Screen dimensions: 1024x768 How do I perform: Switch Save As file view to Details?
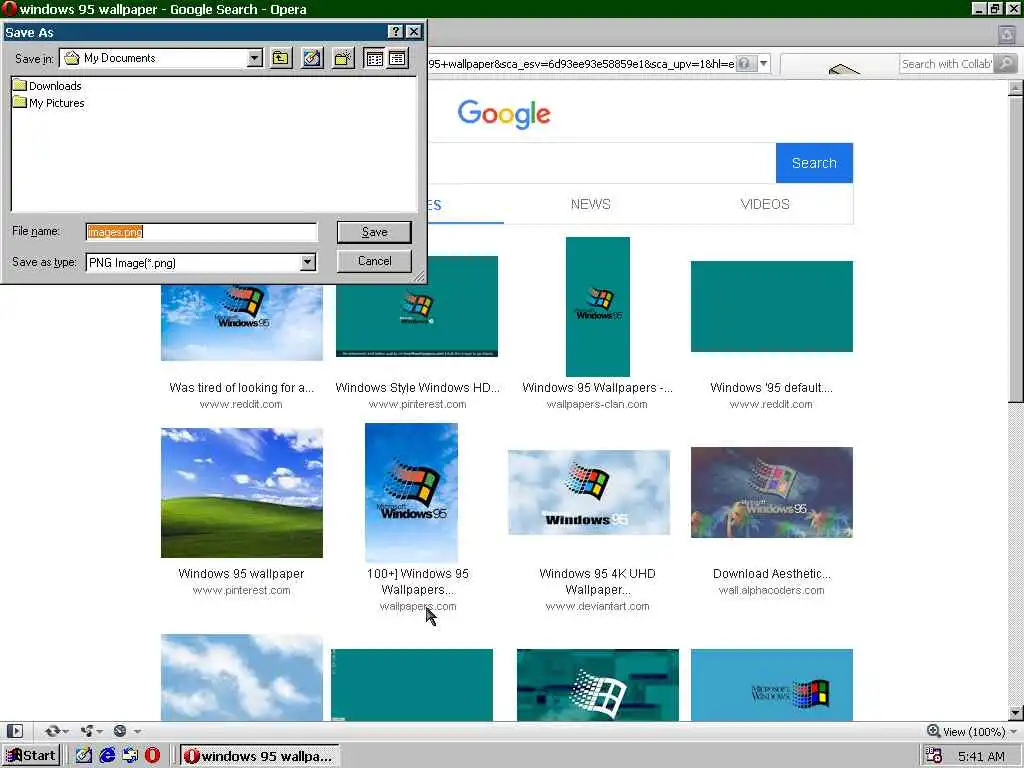pyautogui.click(x=397, y=58)
